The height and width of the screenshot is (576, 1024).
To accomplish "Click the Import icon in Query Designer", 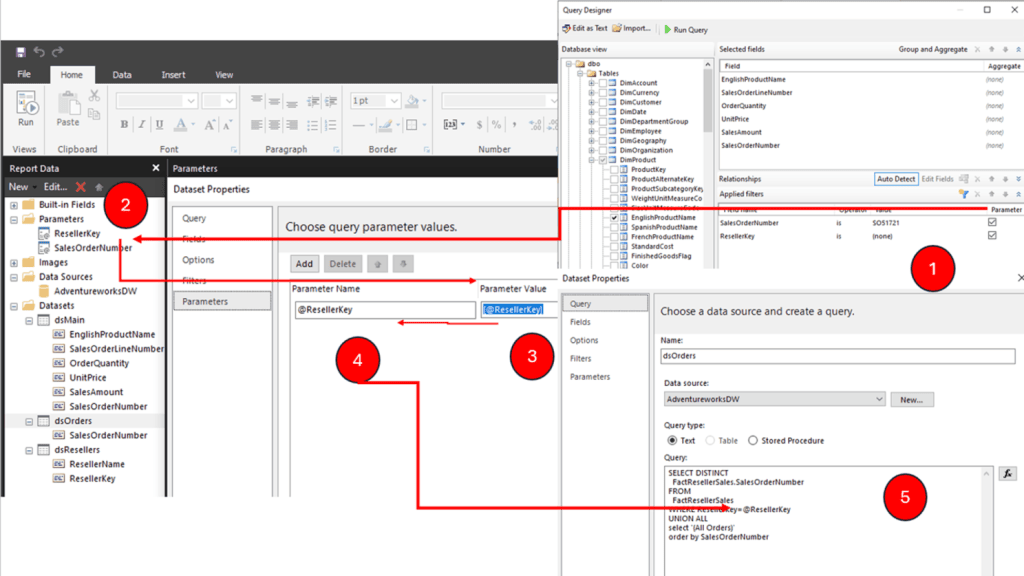I will click(633, 28).
